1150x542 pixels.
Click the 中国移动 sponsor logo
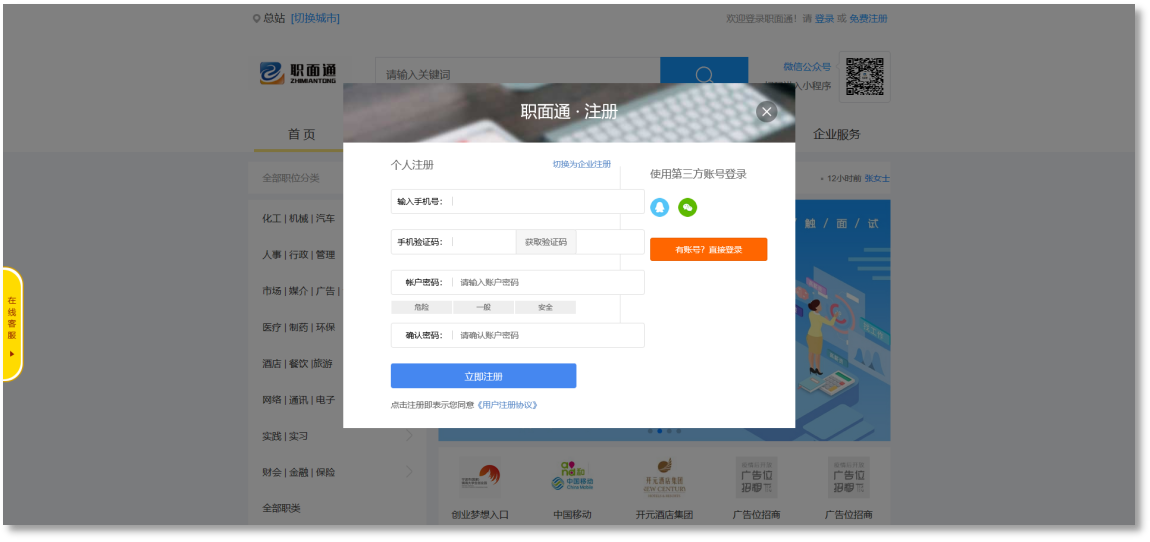pos(572,477)
